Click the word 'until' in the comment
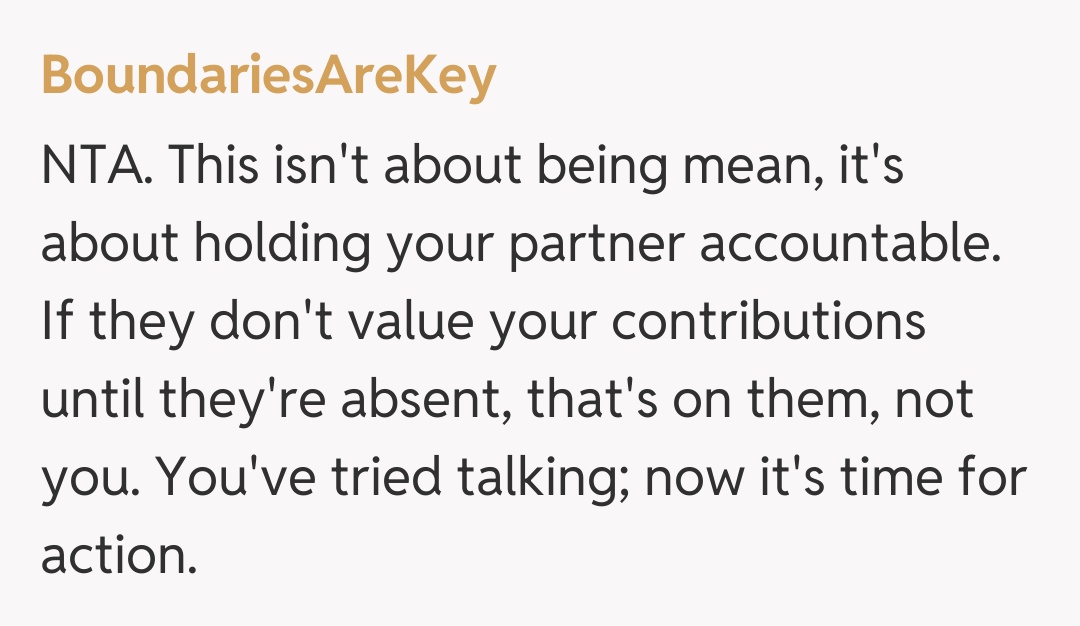The image size is (1080, 626). pos(90,400)
